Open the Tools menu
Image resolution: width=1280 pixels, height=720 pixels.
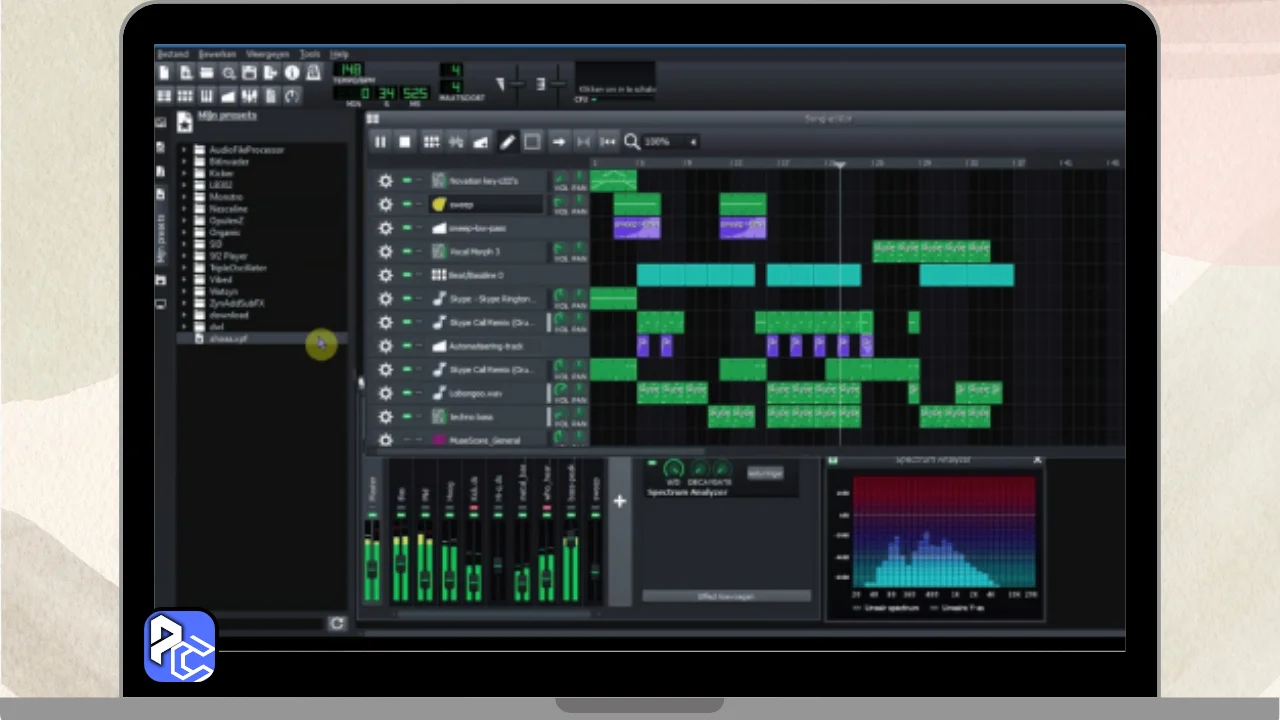pos(310,54)
